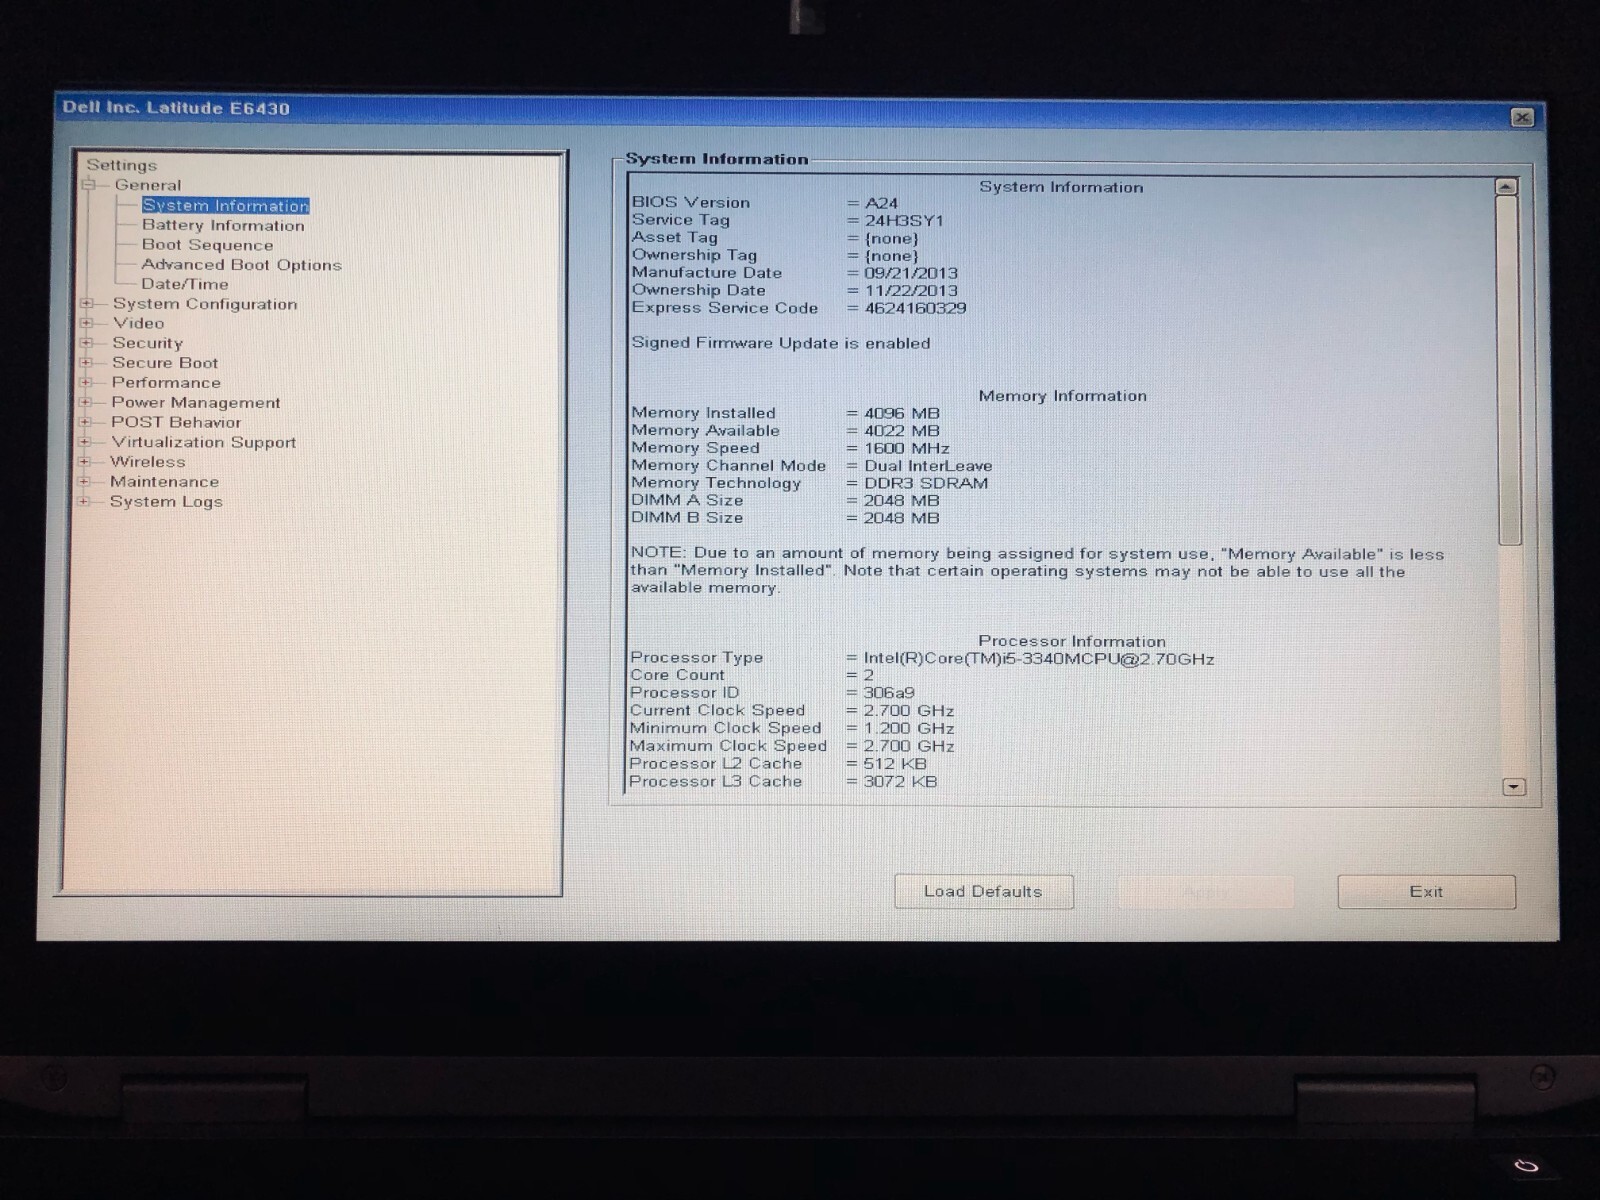Open Battery Information

[223, 225]
